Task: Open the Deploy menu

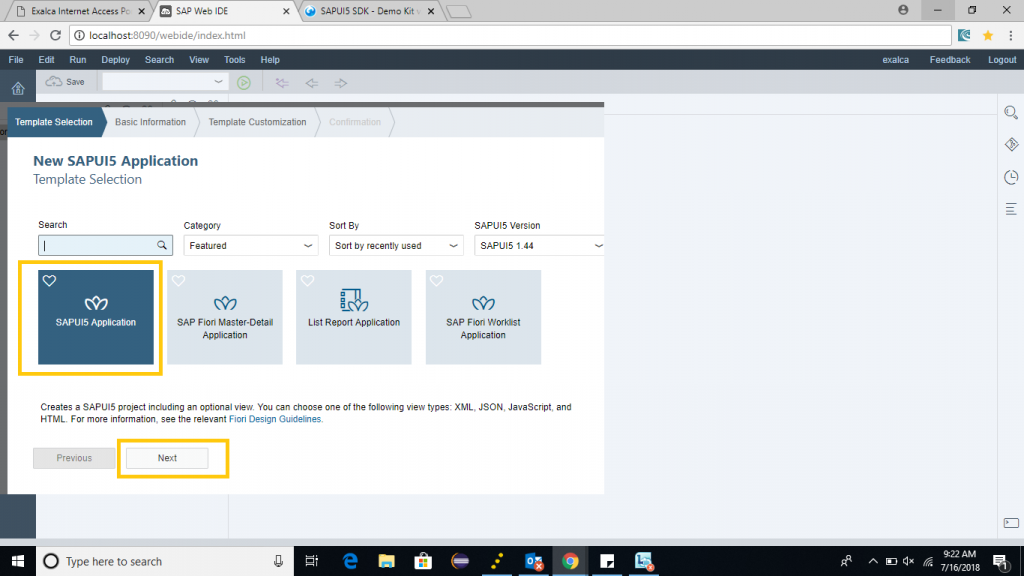Action: (x=116, y=59)
